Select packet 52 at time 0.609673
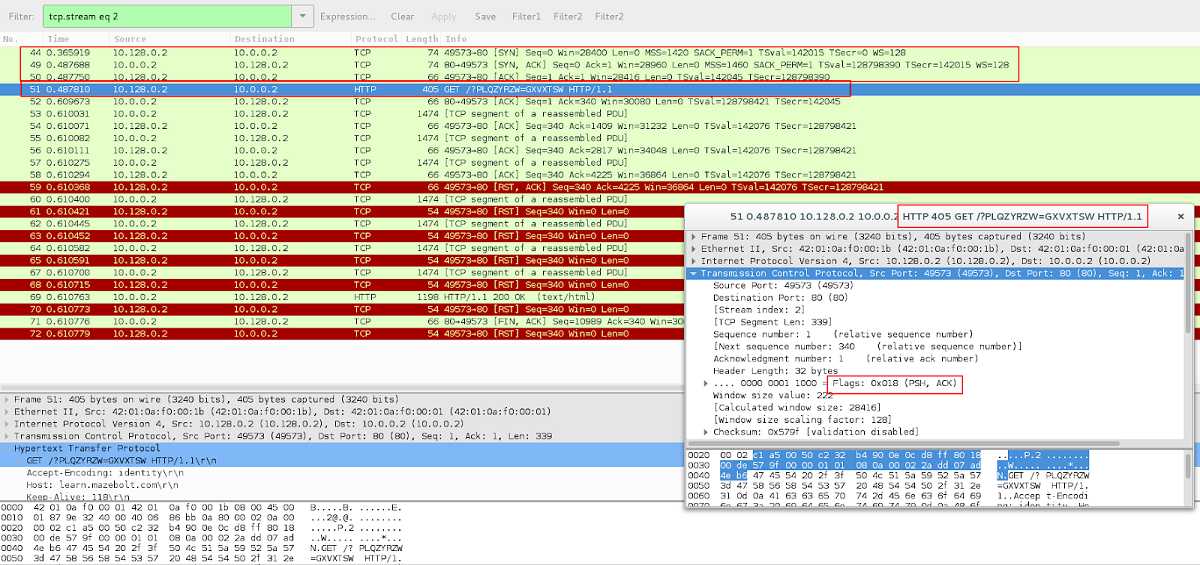 pyautogui.click(x=600, y=102)
